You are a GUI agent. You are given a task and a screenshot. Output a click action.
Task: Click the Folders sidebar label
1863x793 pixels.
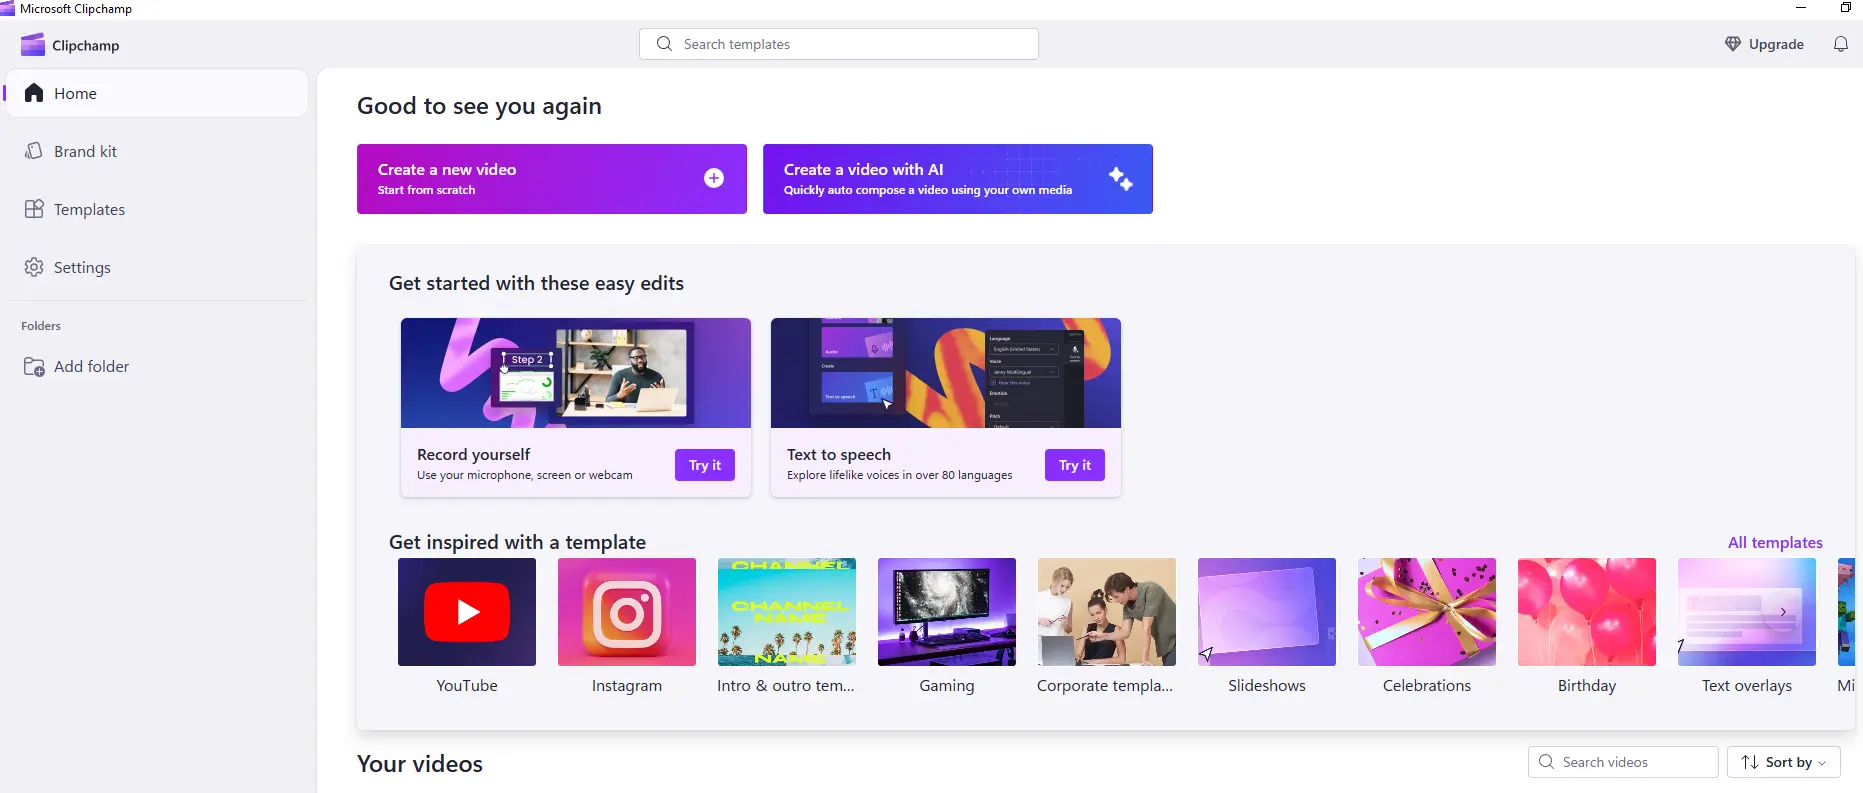point(41,326)
